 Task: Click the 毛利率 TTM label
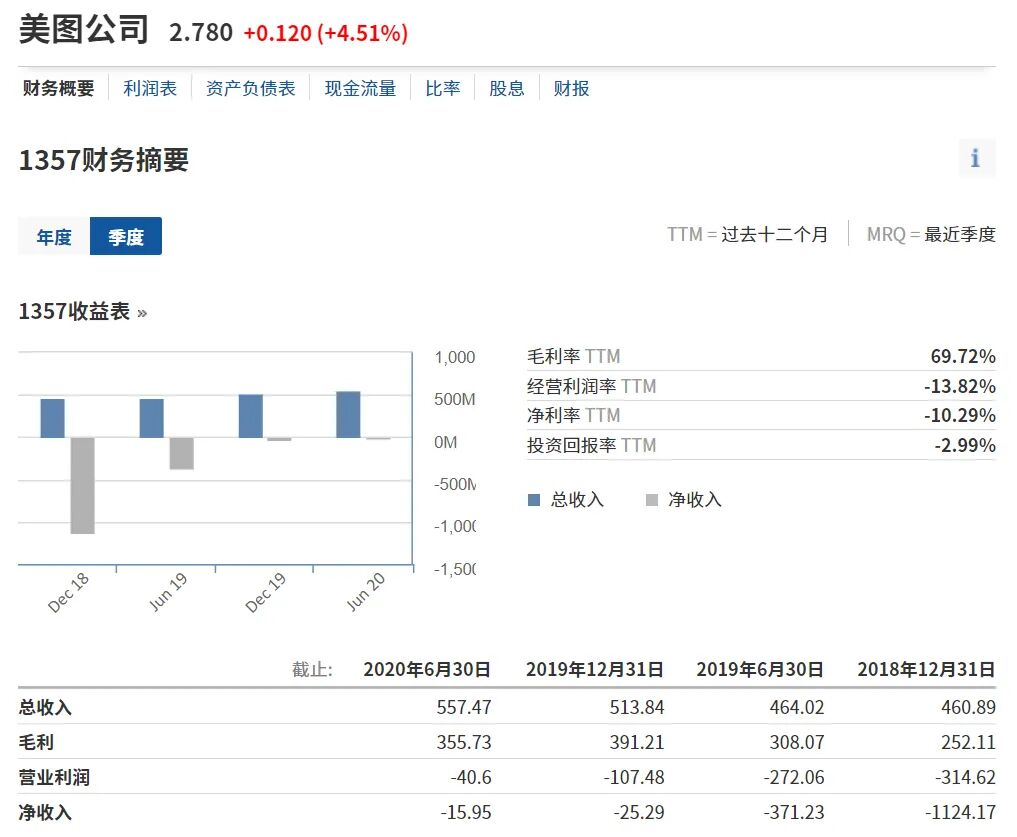(x=573, y=356)
